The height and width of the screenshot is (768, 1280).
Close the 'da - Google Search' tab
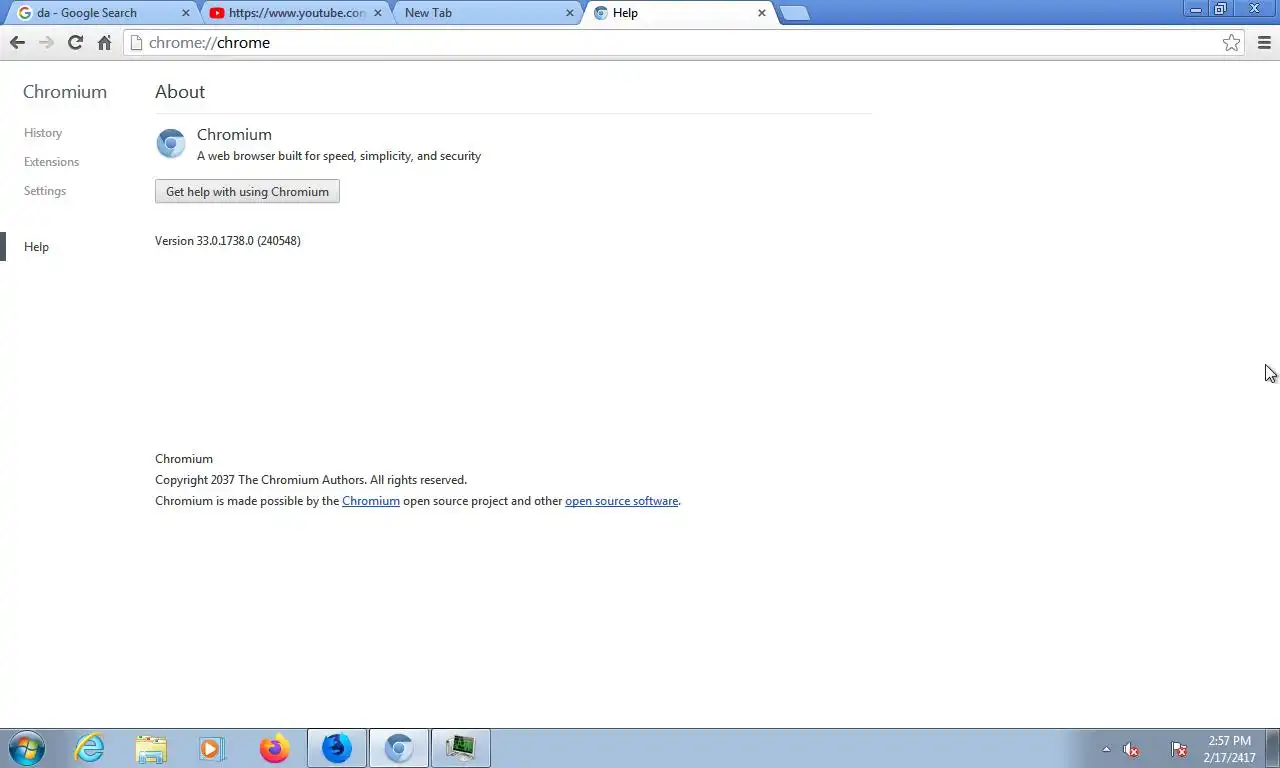185,13
